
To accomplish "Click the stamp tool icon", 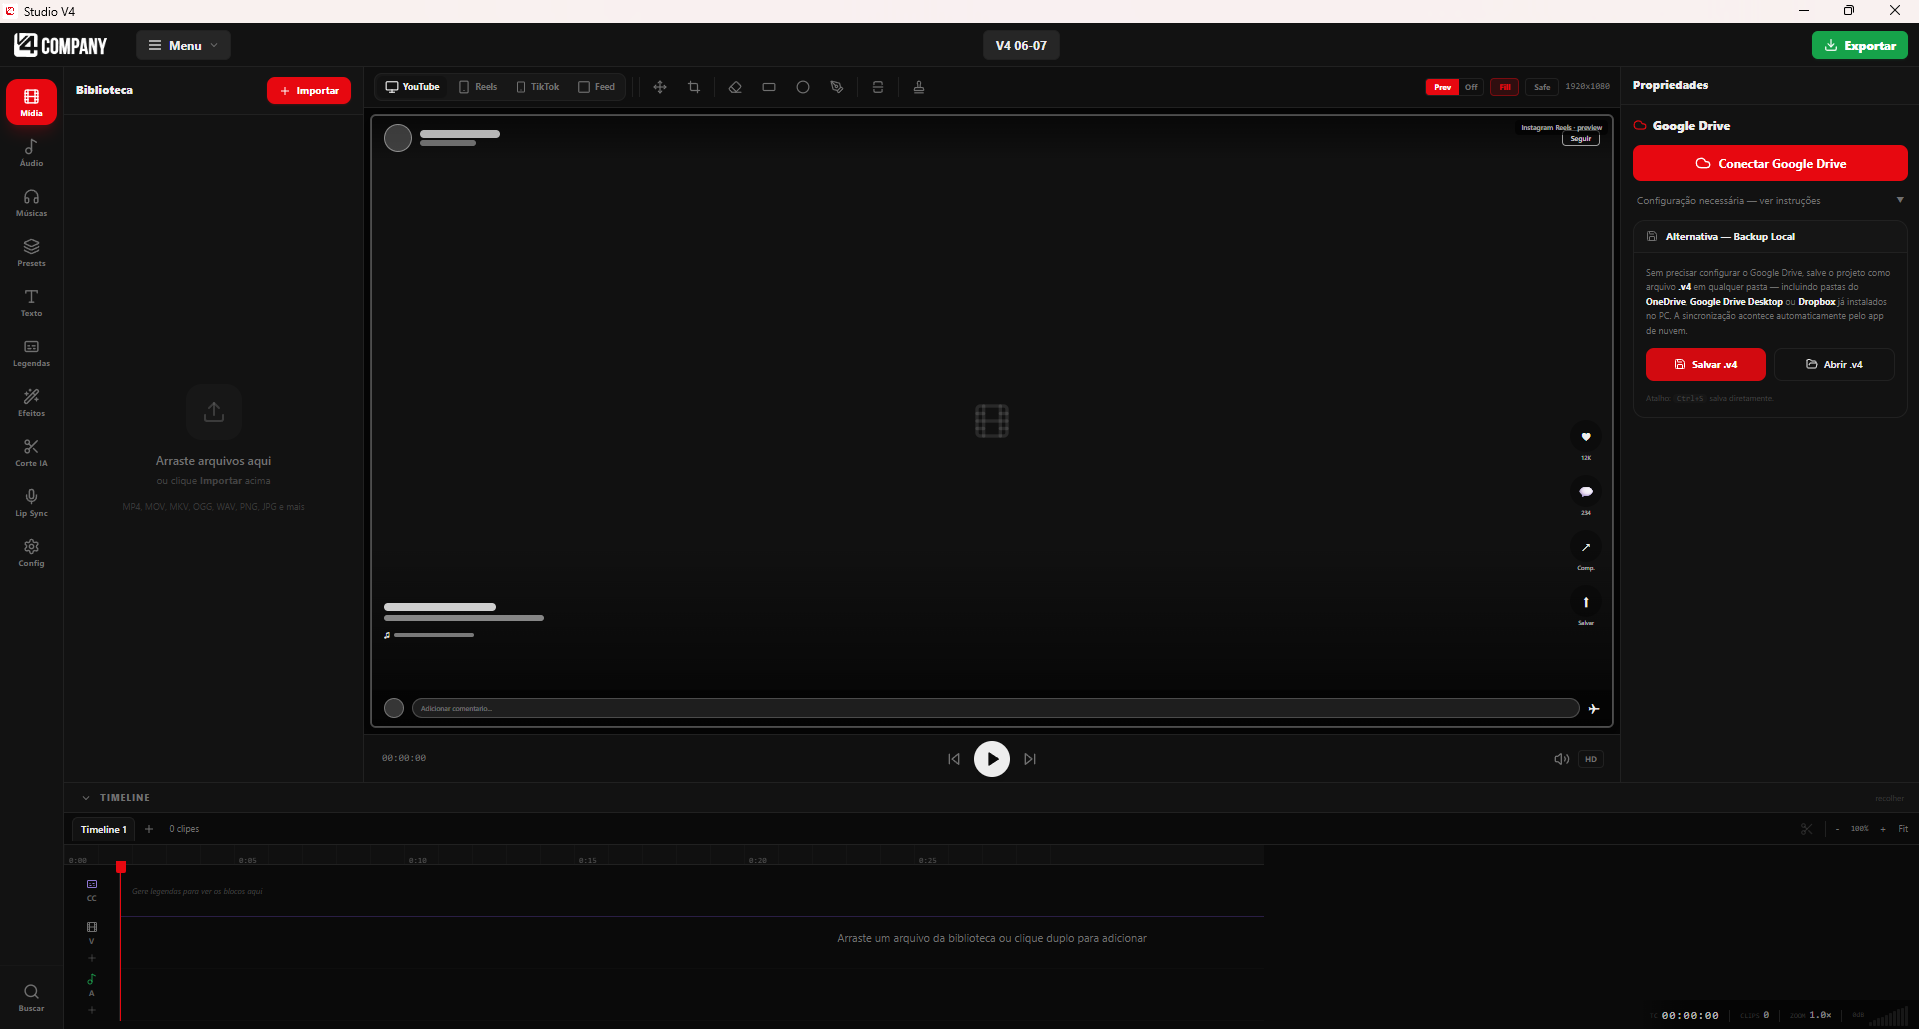I will pyautogui.click(x=919, y=87).
